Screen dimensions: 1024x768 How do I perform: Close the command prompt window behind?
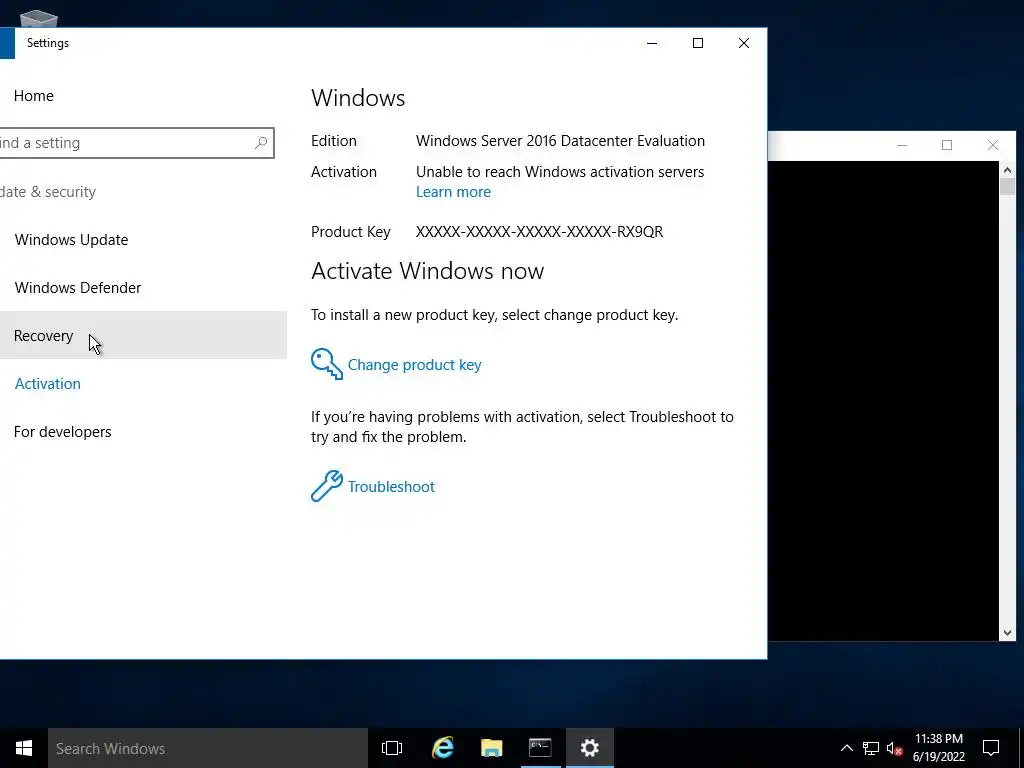(x=993, y=145)
